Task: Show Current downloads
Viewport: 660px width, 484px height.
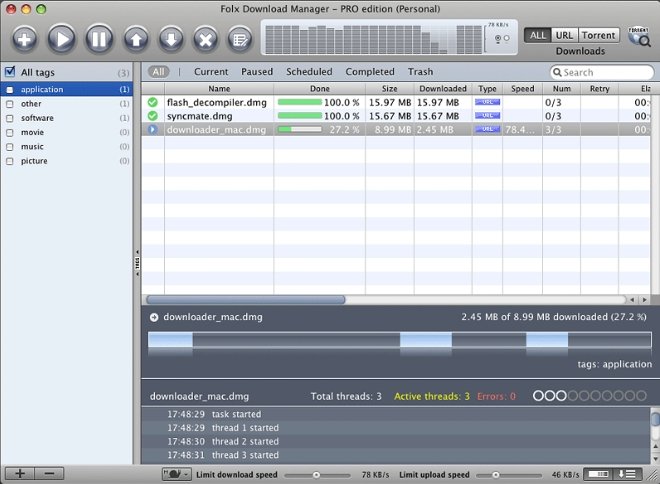Action: 211,72
